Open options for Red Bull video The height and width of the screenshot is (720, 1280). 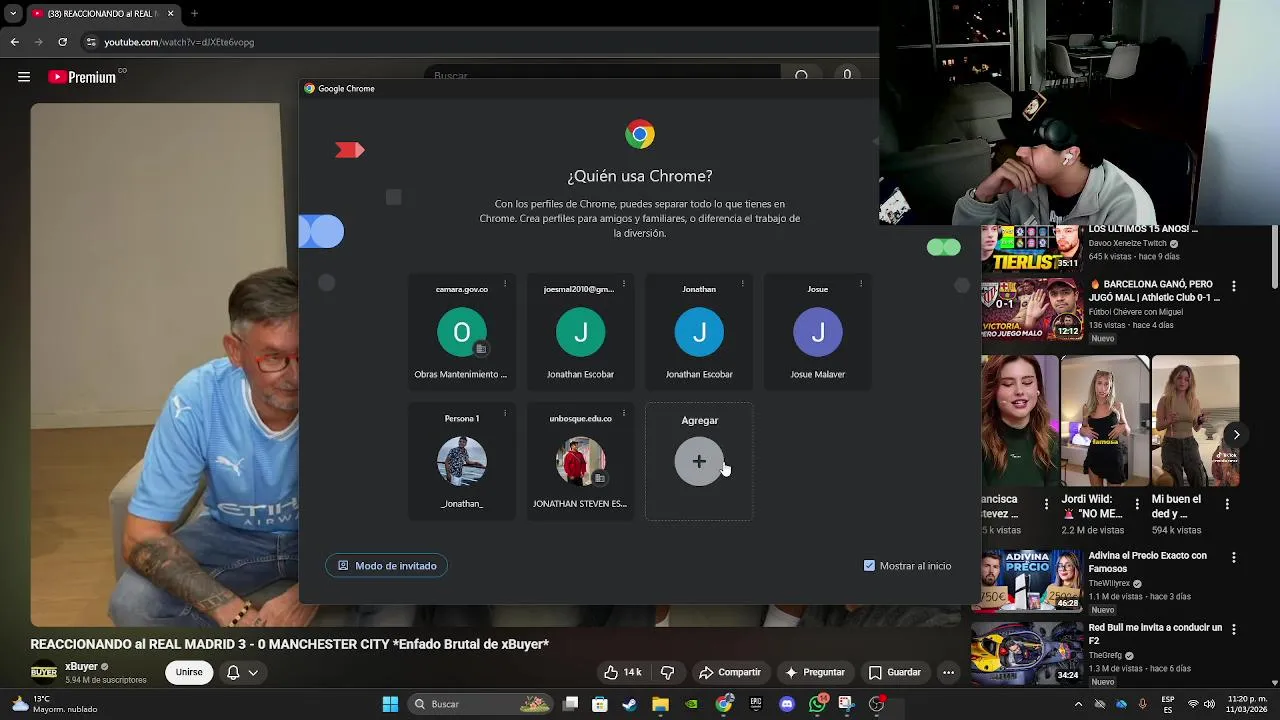coord(1233,629)
